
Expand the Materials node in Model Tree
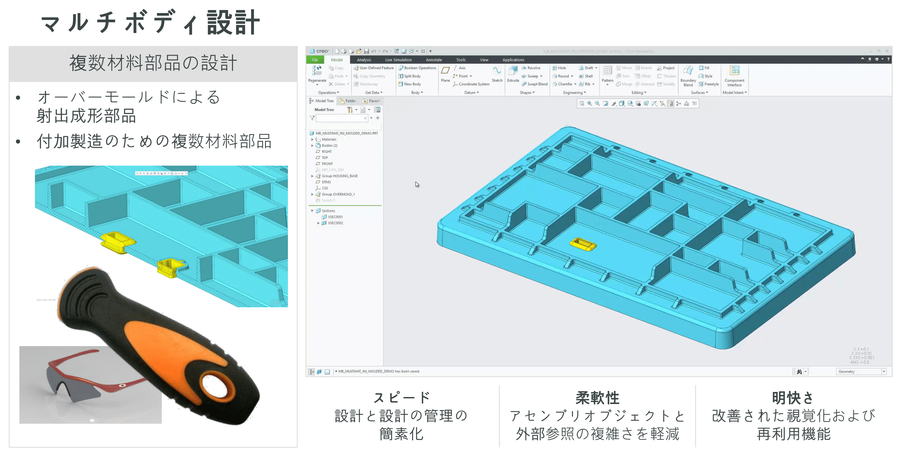312,139
